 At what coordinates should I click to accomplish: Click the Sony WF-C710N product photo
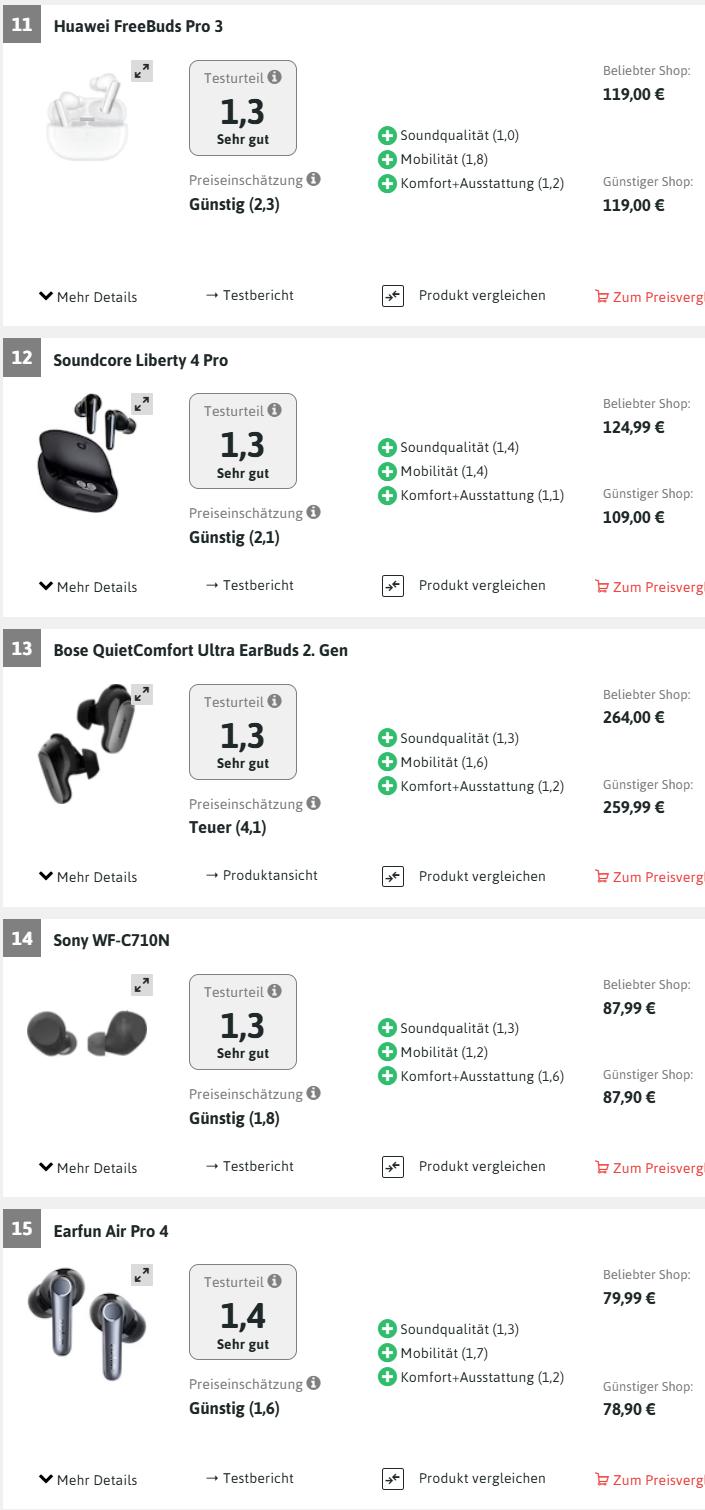pyautogui.click(x=87, y=1033)
